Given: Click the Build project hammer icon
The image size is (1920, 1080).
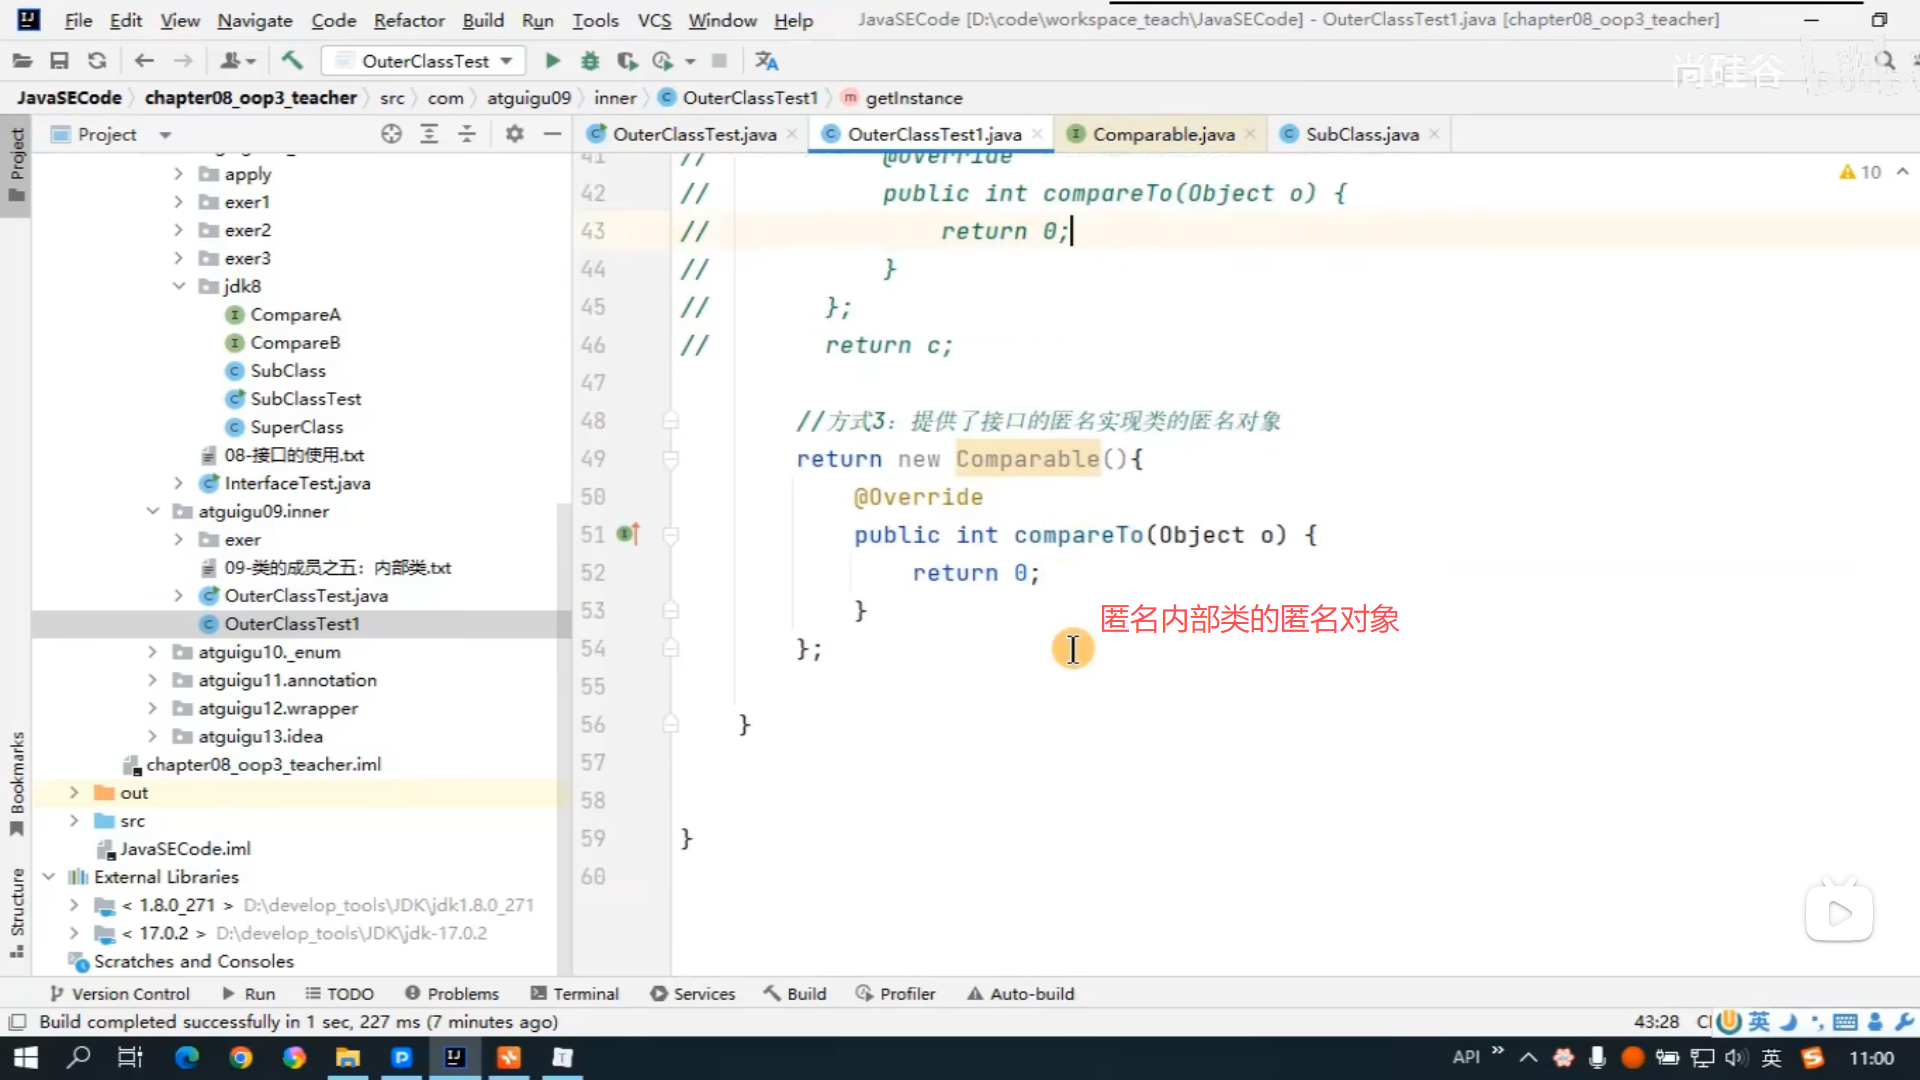Looking at the screenshot, I should tap(292, 61).
